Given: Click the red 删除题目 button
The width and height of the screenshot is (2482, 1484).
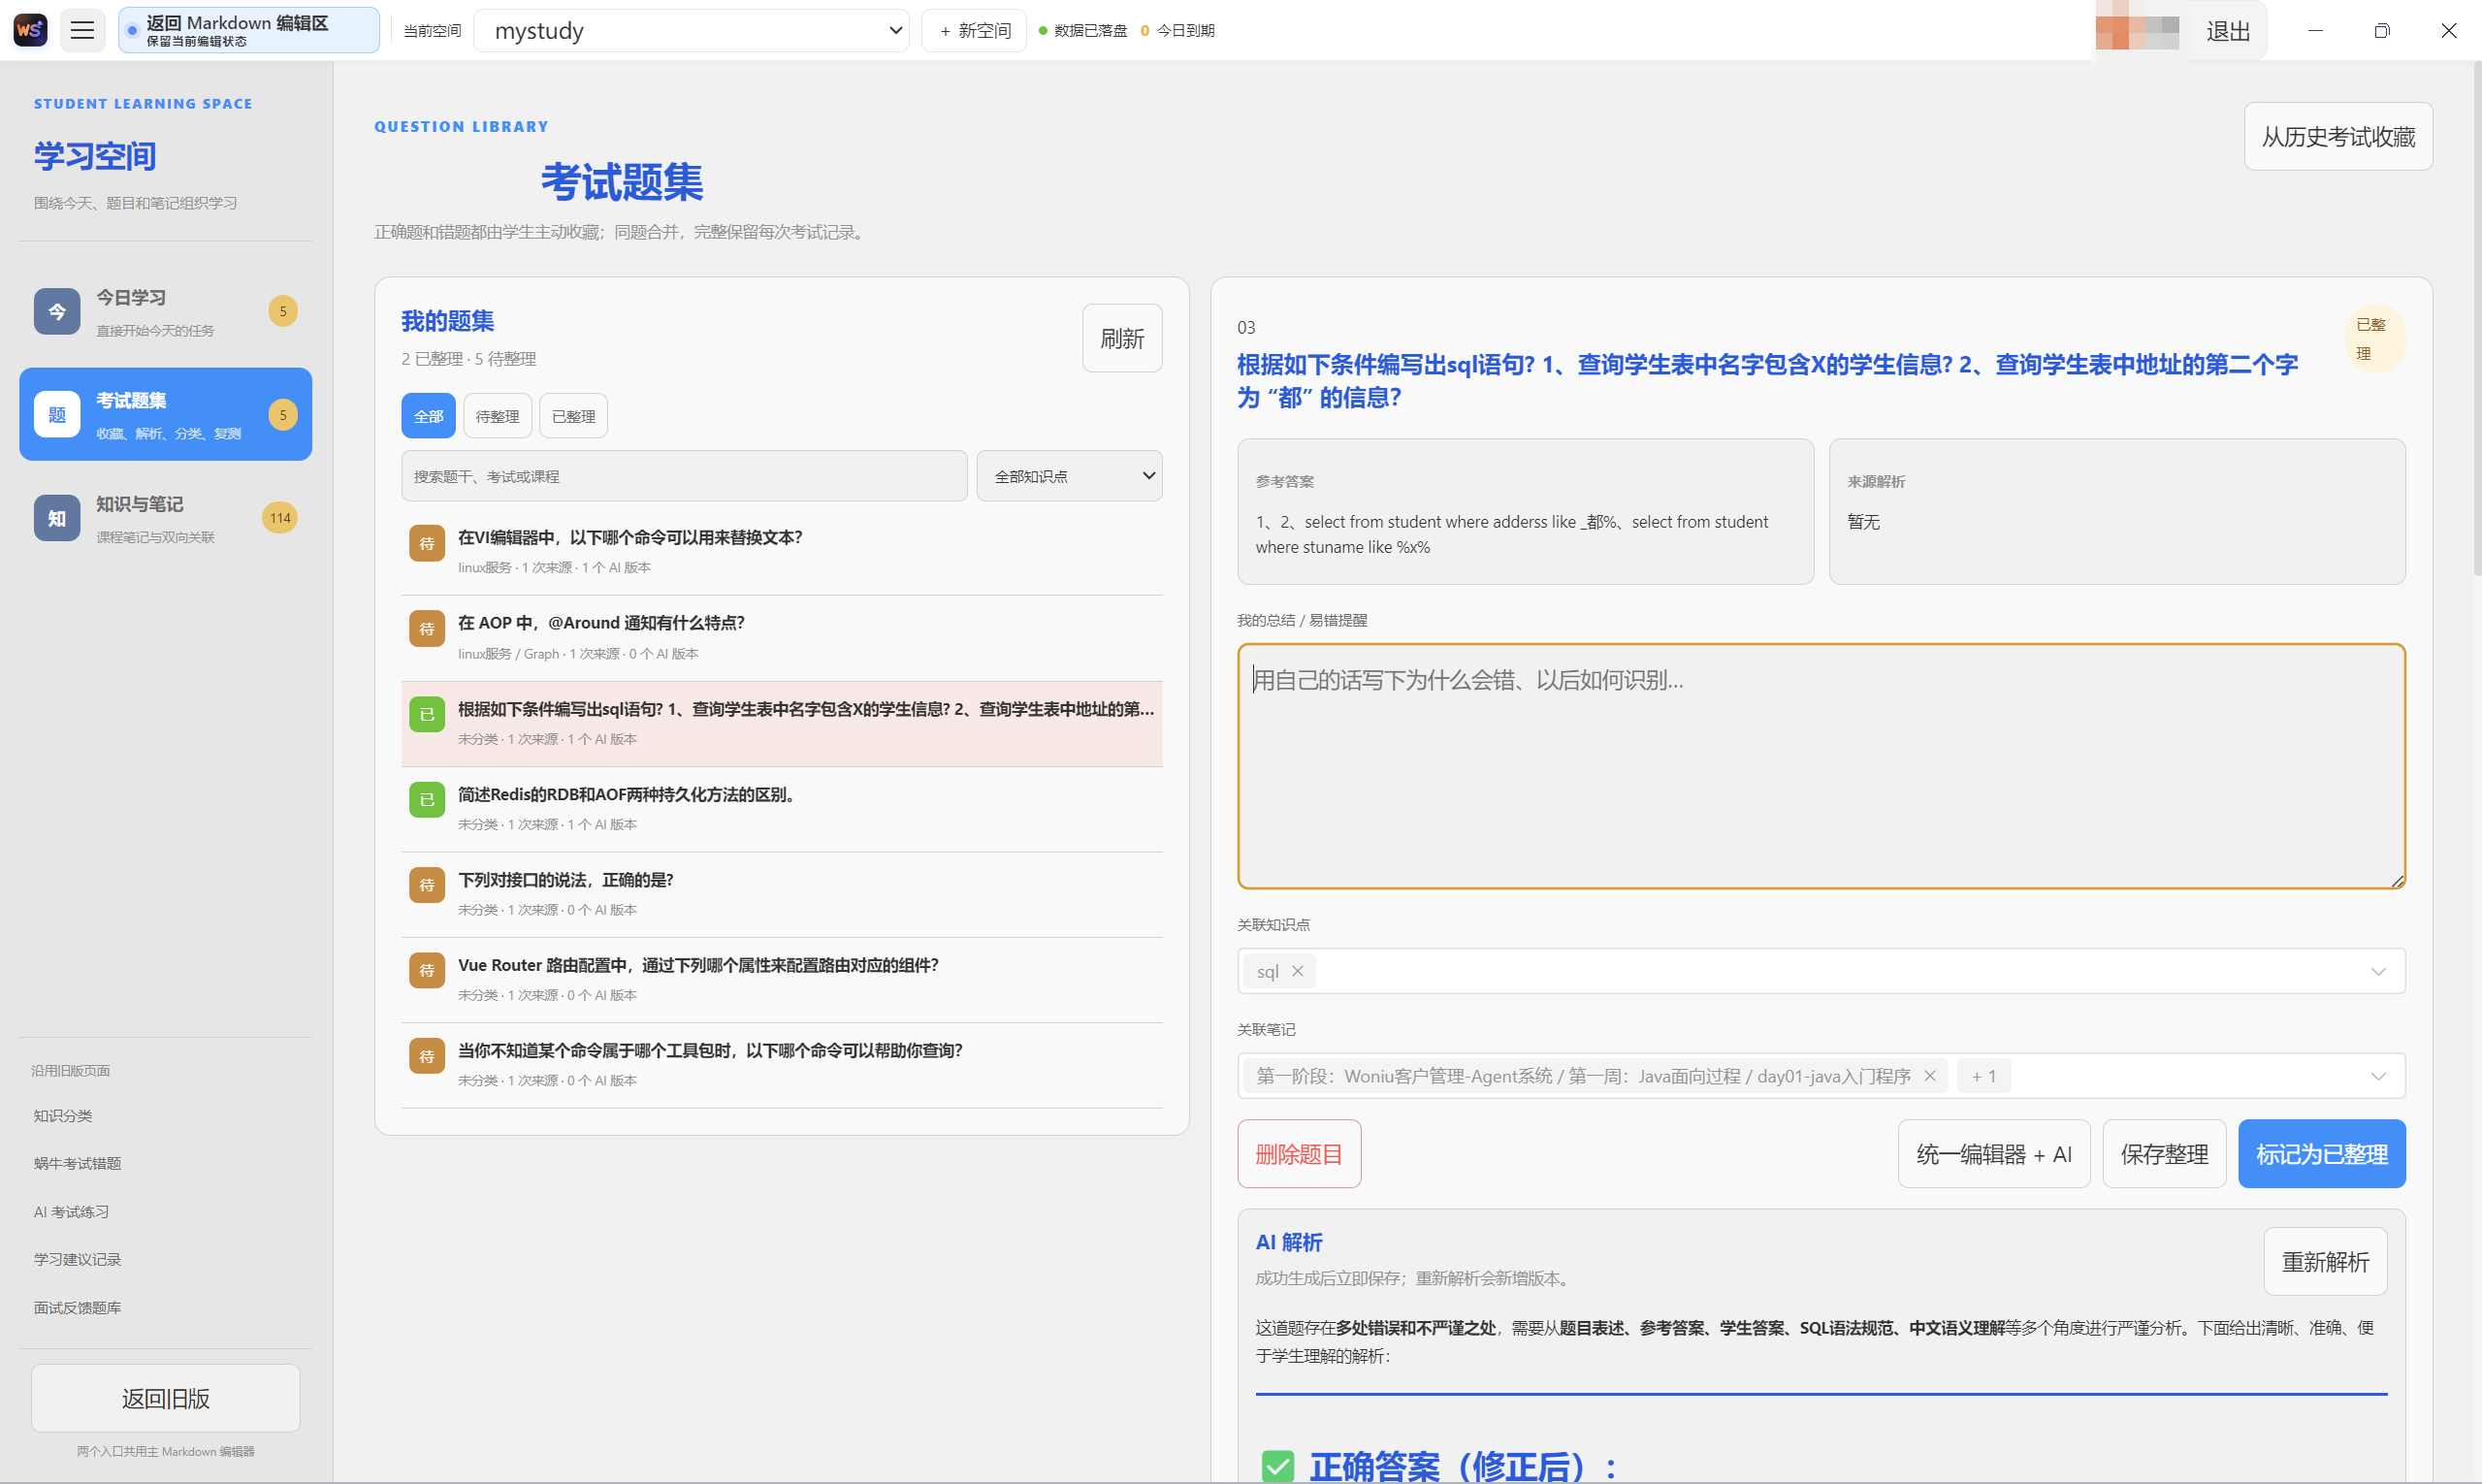Looking at the screenshot, I should pos(1299,1153).
